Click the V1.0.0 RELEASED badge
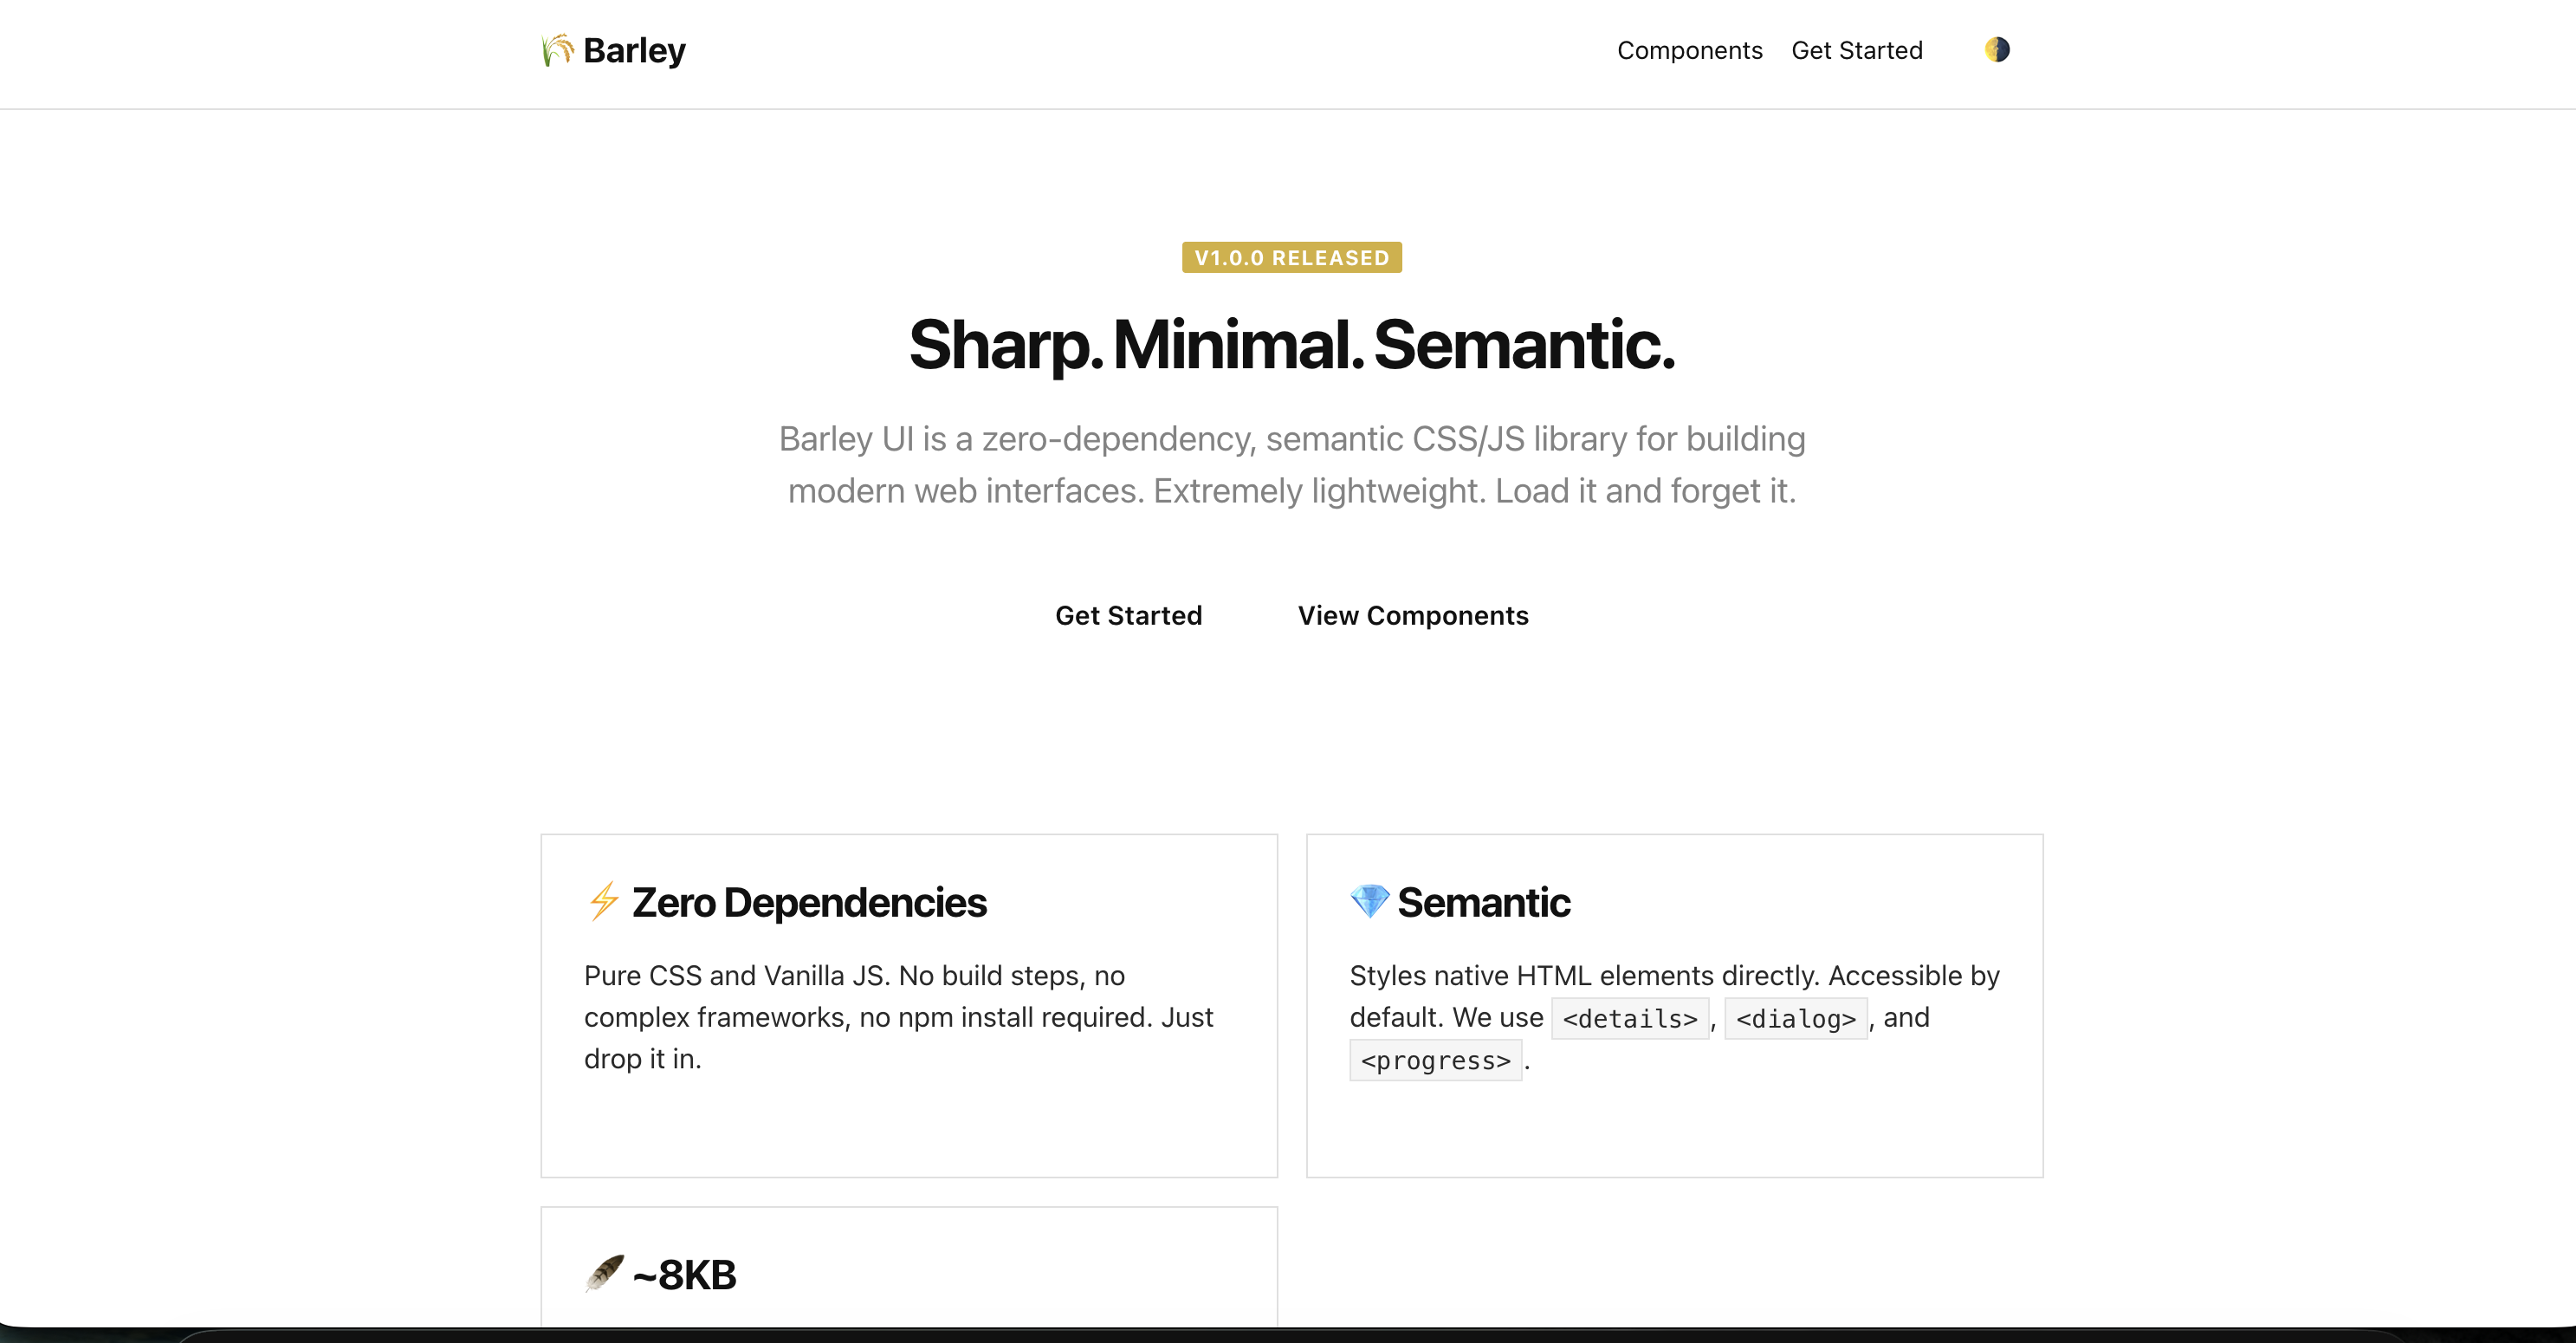2576x1343 pixels. 1291,257
